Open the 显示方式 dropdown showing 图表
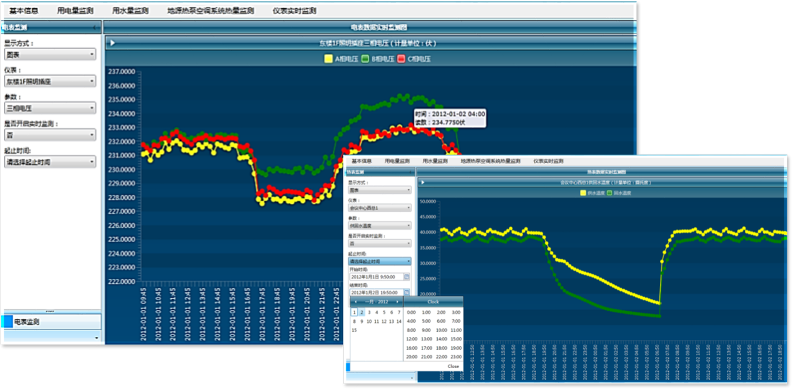 click(50, 54)
